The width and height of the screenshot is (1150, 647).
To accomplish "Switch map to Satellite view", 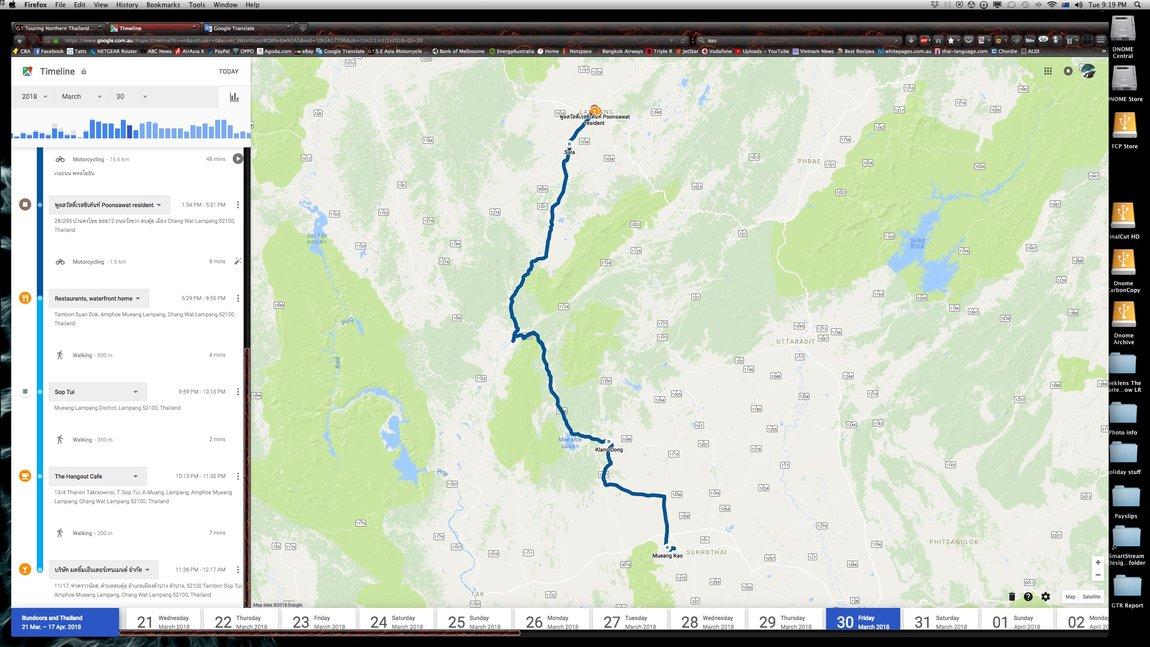I will [x=1091, y=597].
